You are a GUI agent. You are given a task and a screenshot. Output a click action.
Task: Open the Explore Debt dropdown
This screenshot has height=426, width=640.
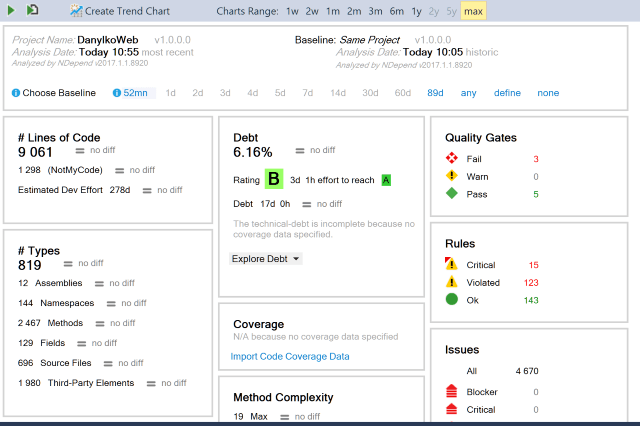265,259
